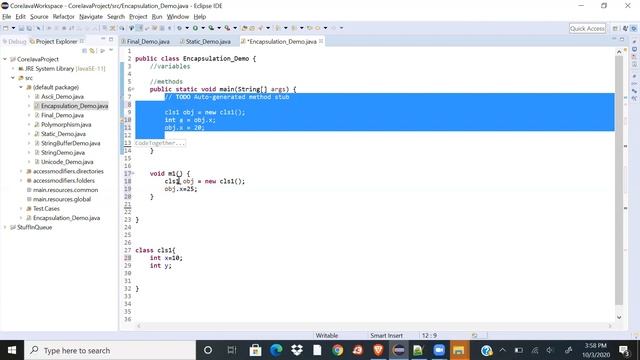
Task: Click the editor scroll up arrow
Action: (619, 51)
